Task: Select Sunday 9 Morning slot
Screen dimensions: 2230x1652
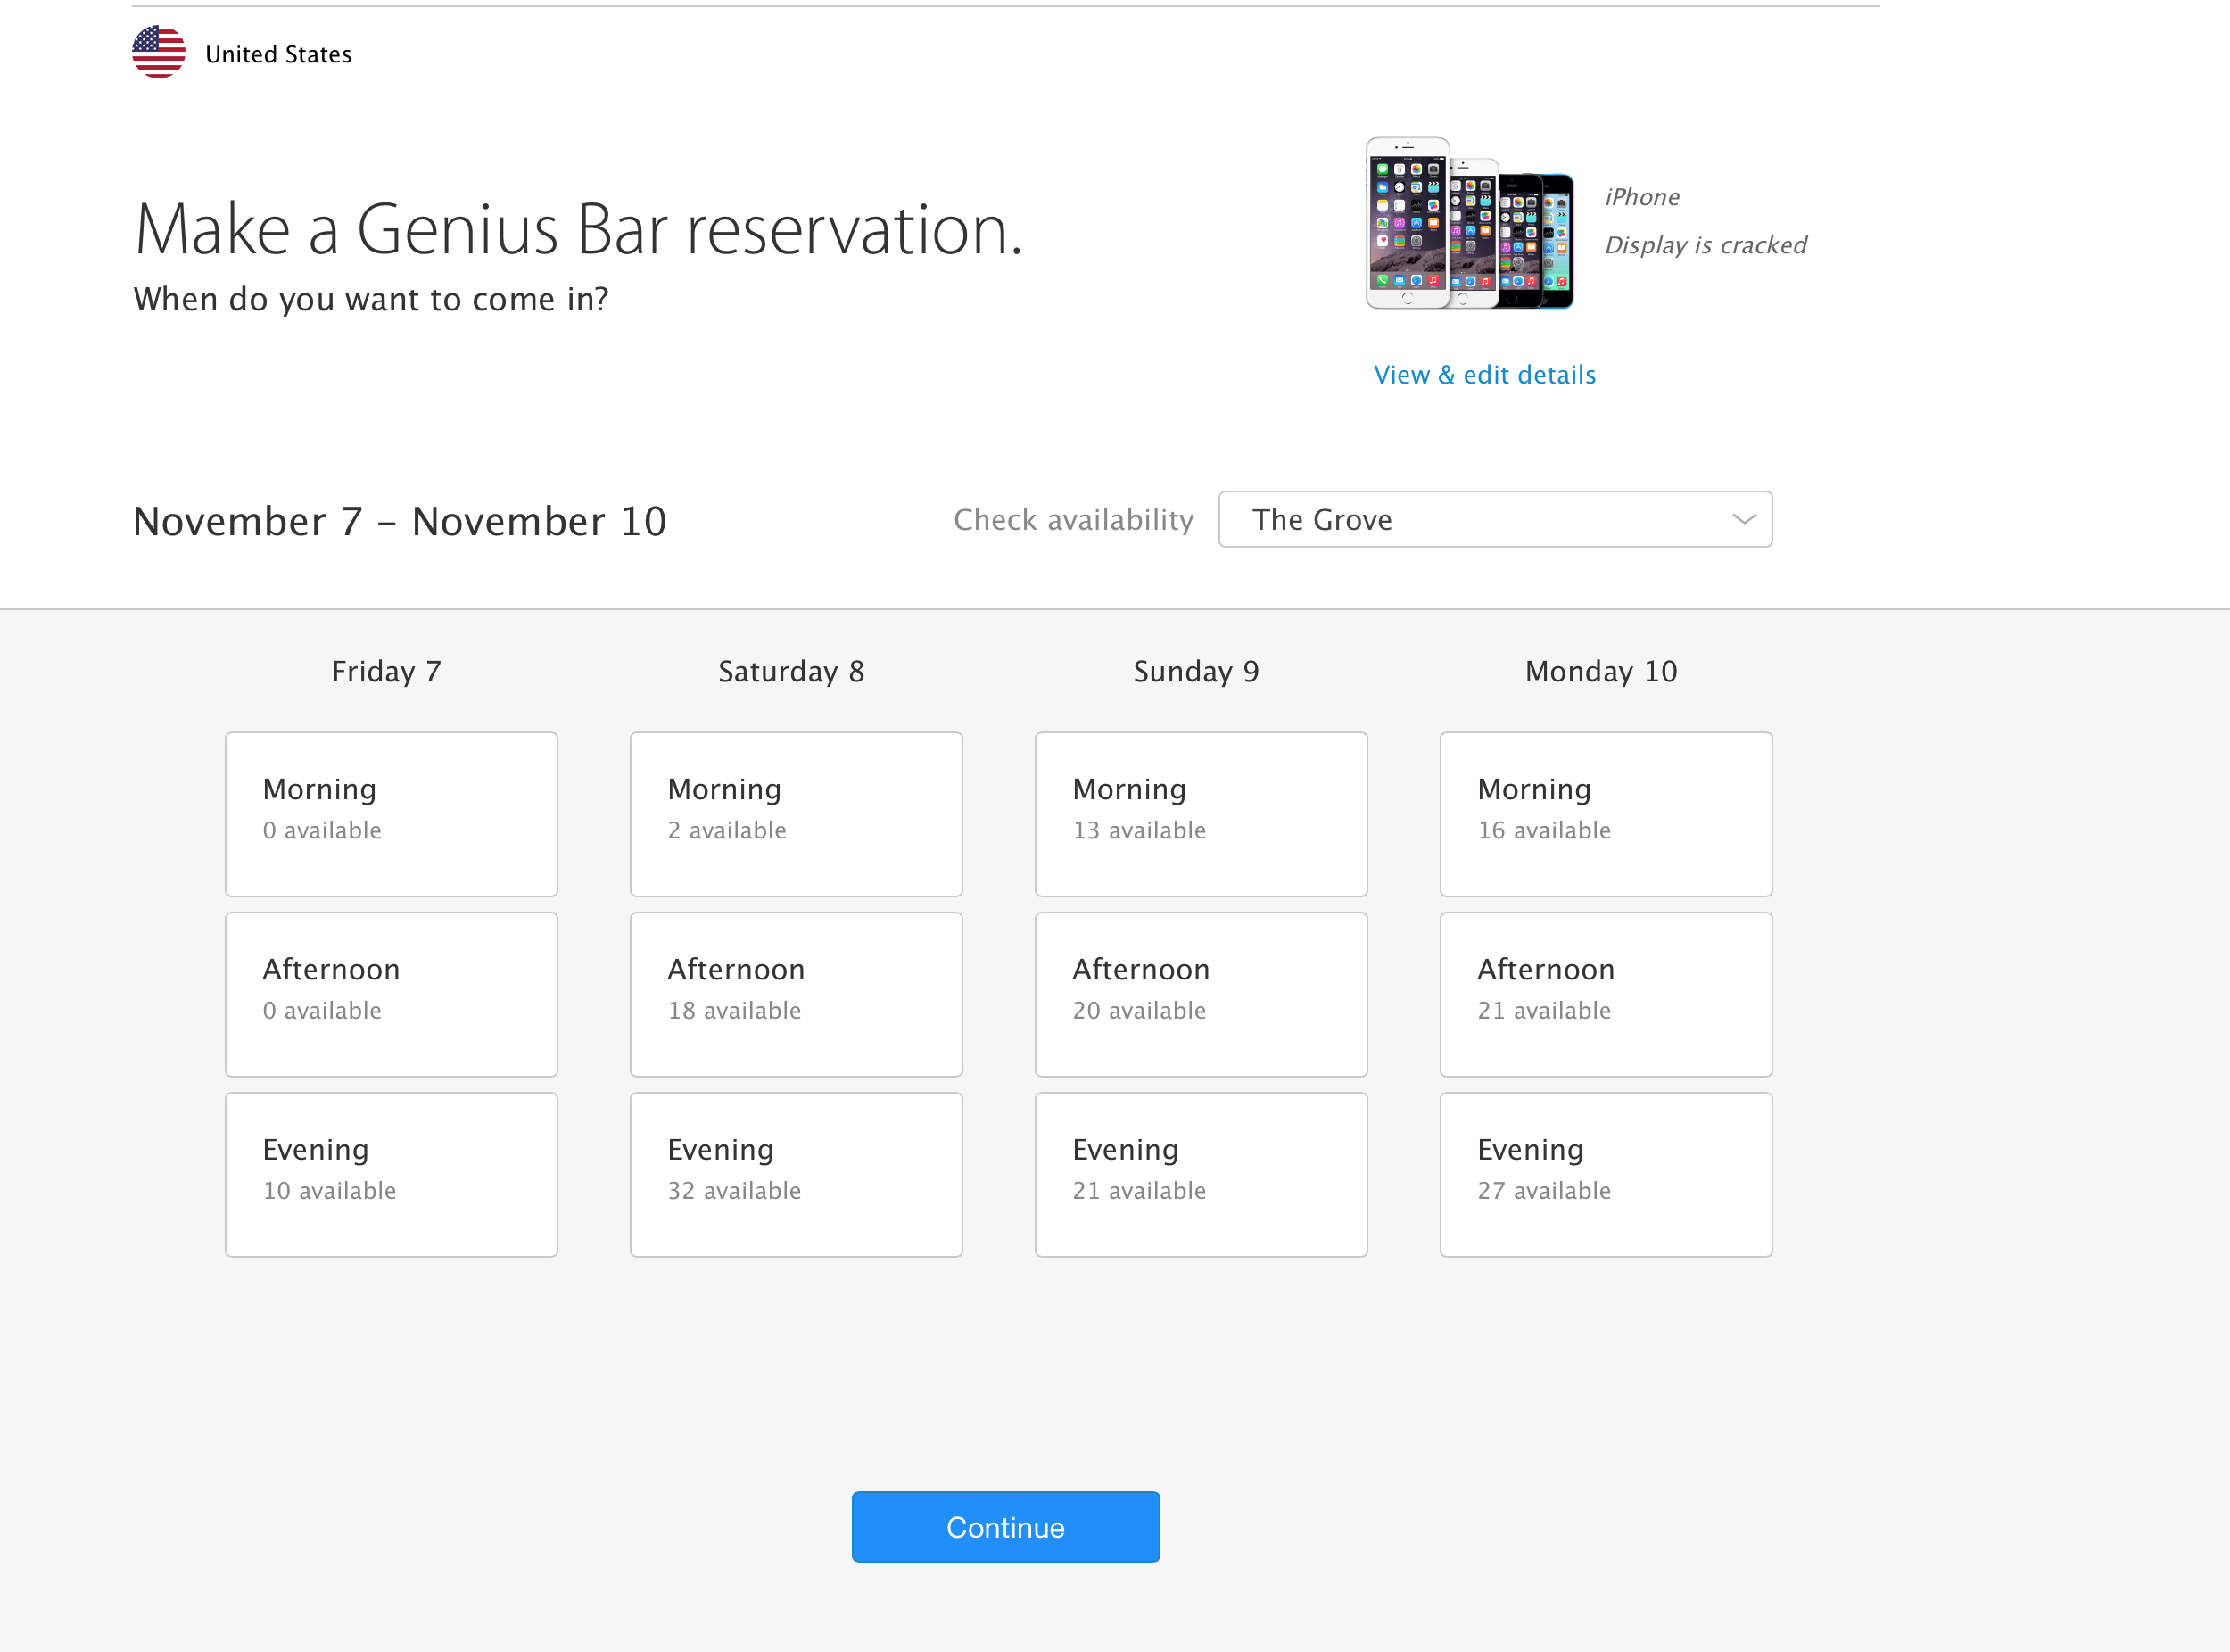Action: [x=1201, y=814]
